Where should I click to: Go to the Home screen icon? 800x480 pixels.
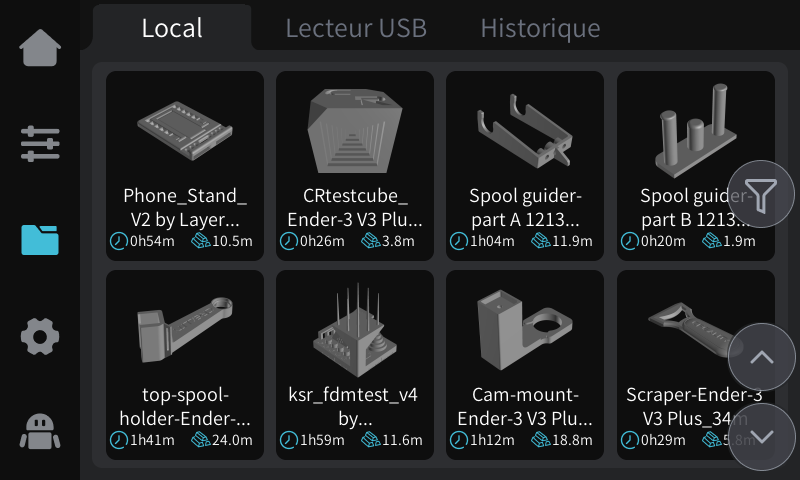tap(40, 48)
